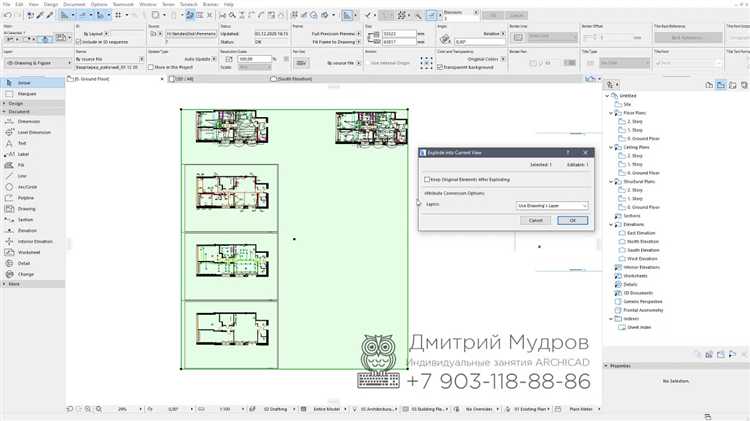Image resolution: width=750 pixels, height=421 pixels.
Task: Open the Edit menu
Action: tap(19, 4)
